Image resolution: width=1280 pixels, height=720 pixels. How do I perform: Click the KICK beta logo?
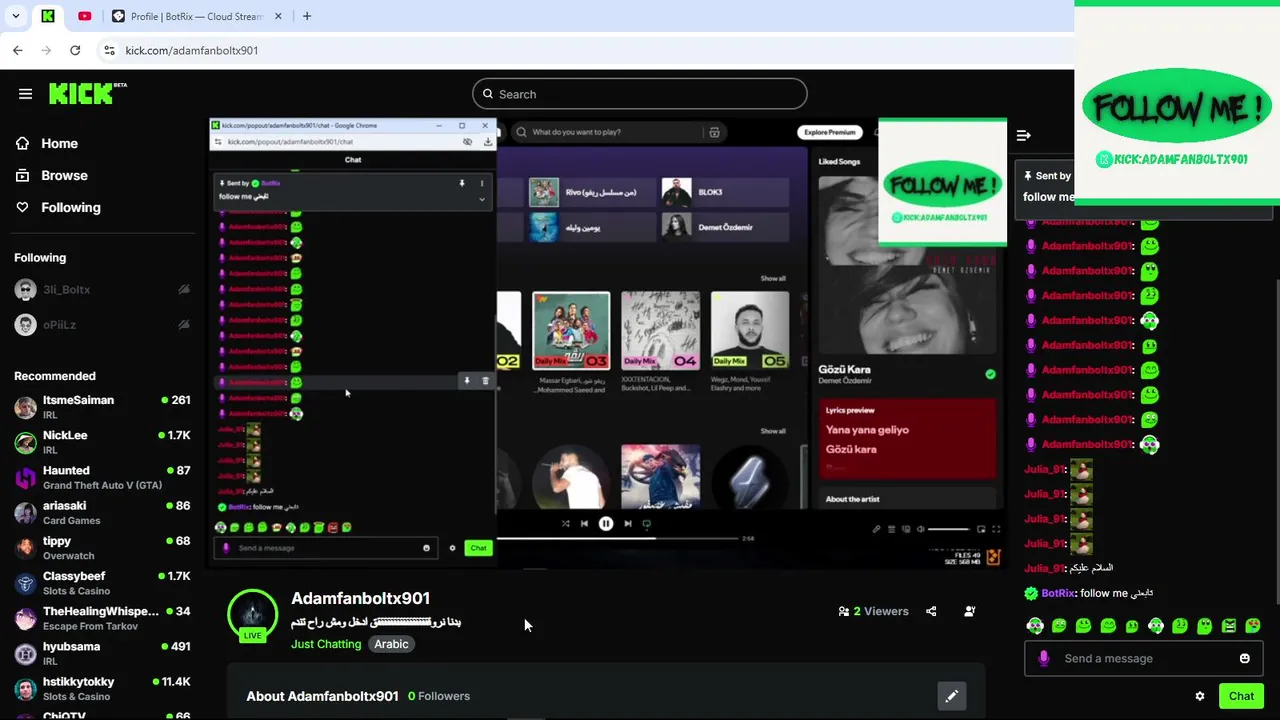tap(88, 93)
